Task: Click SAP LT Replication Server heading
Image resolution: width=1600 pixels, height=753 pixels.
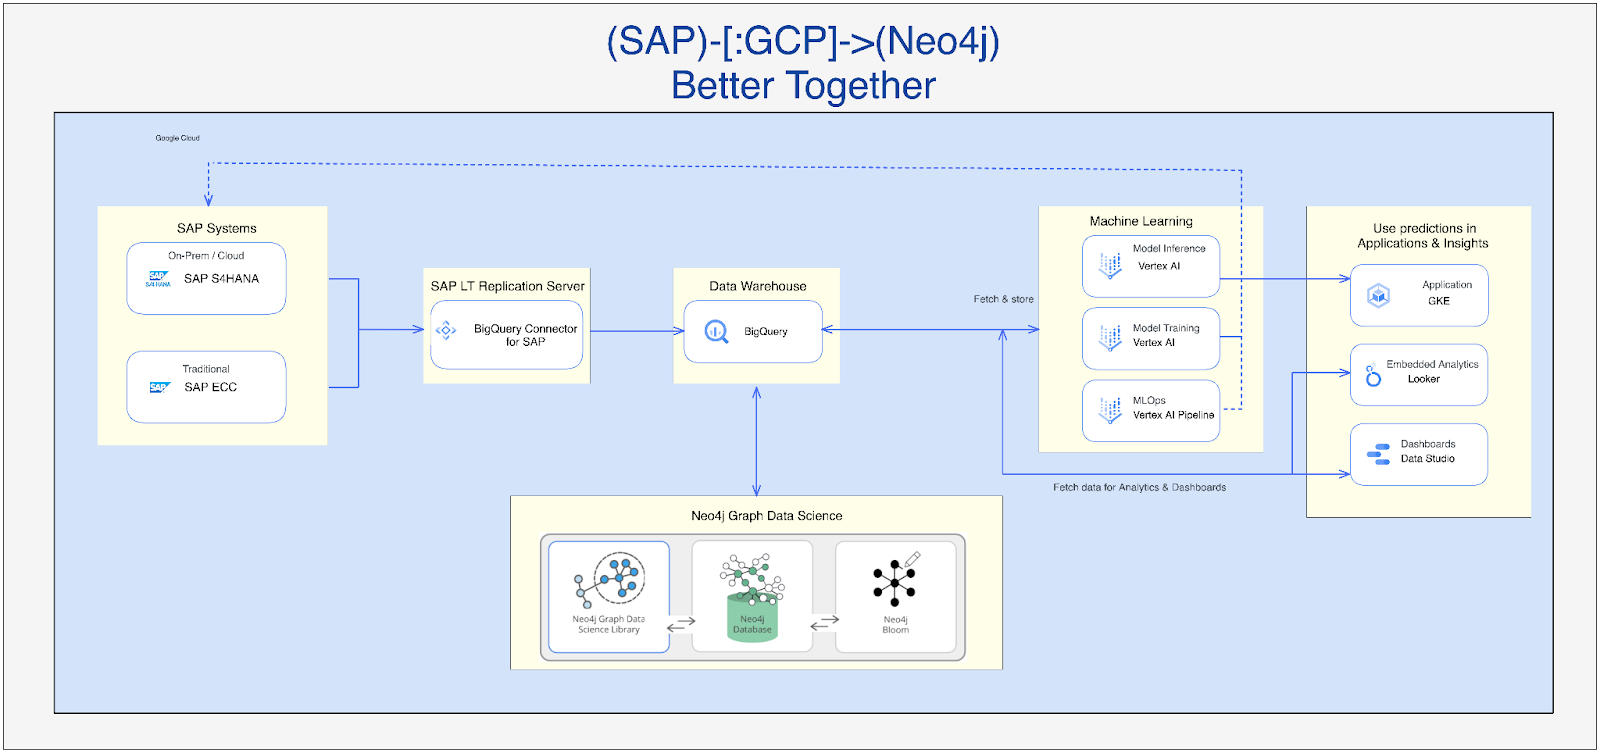Action: [508, 286]
